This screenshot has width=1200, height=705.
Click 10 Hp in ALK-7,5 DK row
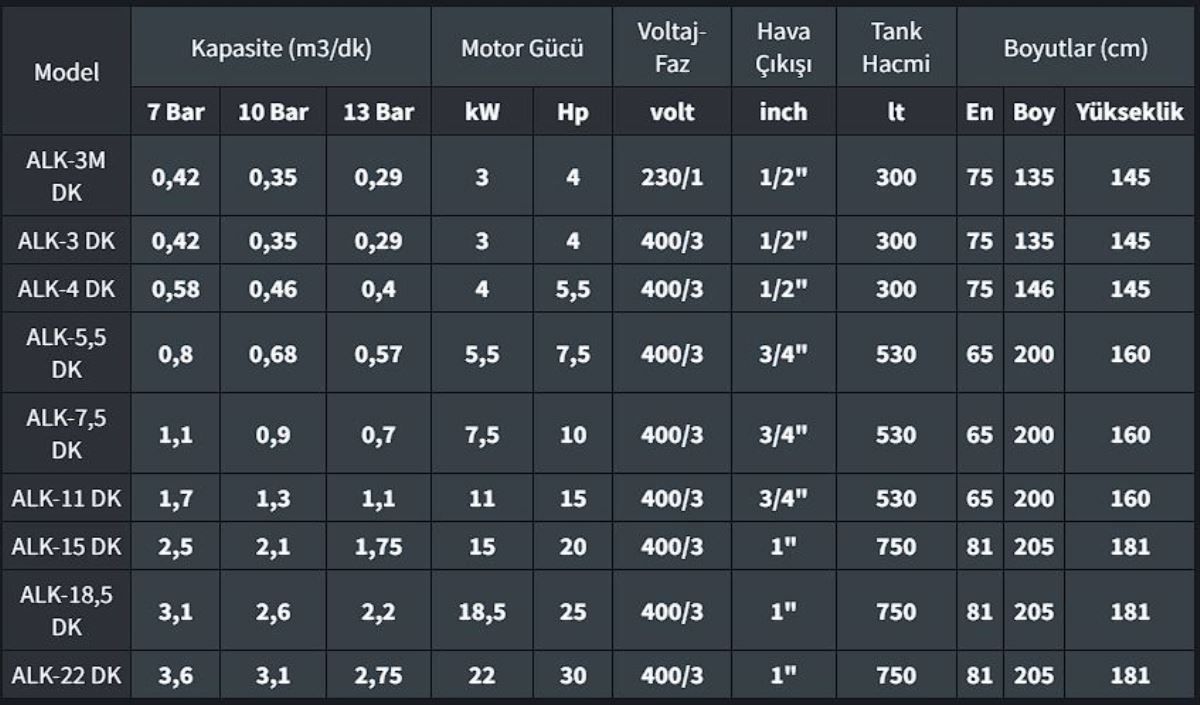574,436
